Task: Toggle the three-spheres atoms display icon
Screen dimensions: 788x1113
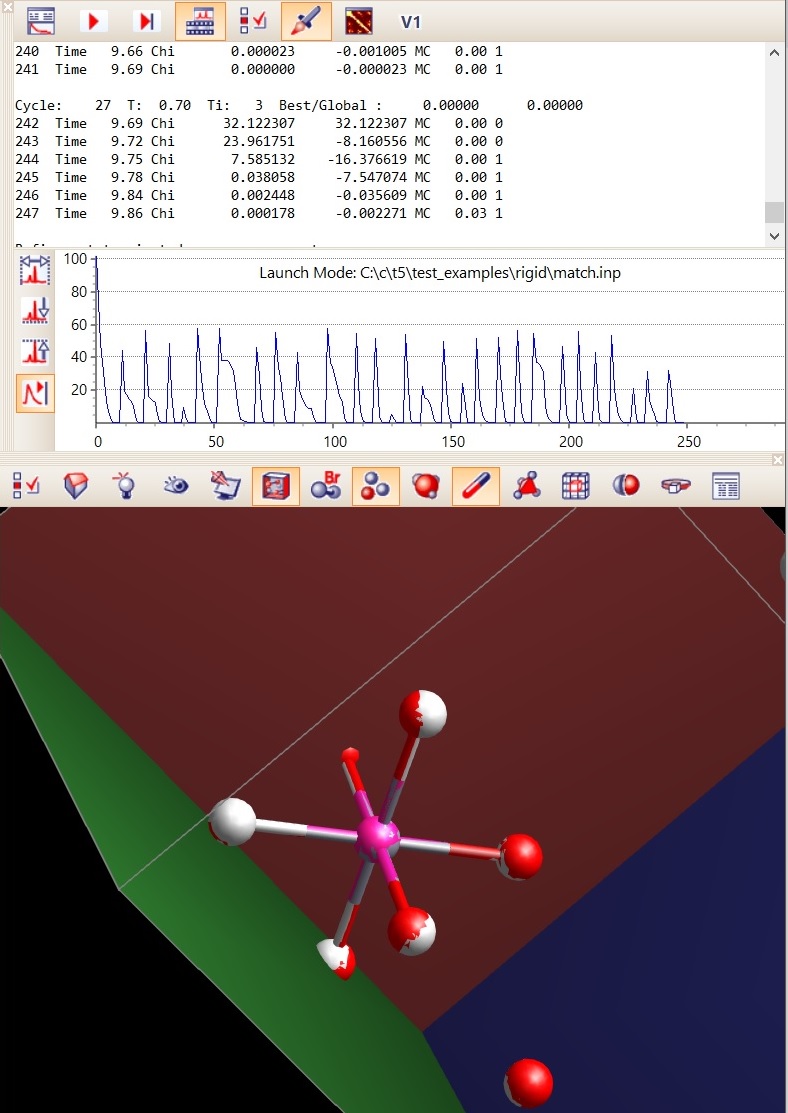Action: [x=376, y=486]
